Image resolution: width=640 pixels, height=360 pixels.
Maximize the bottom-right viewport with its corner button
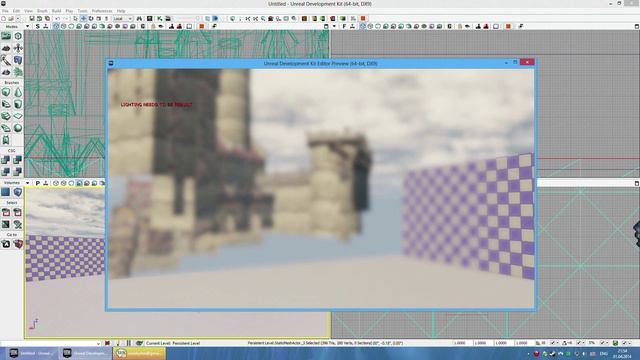point(637,183)
